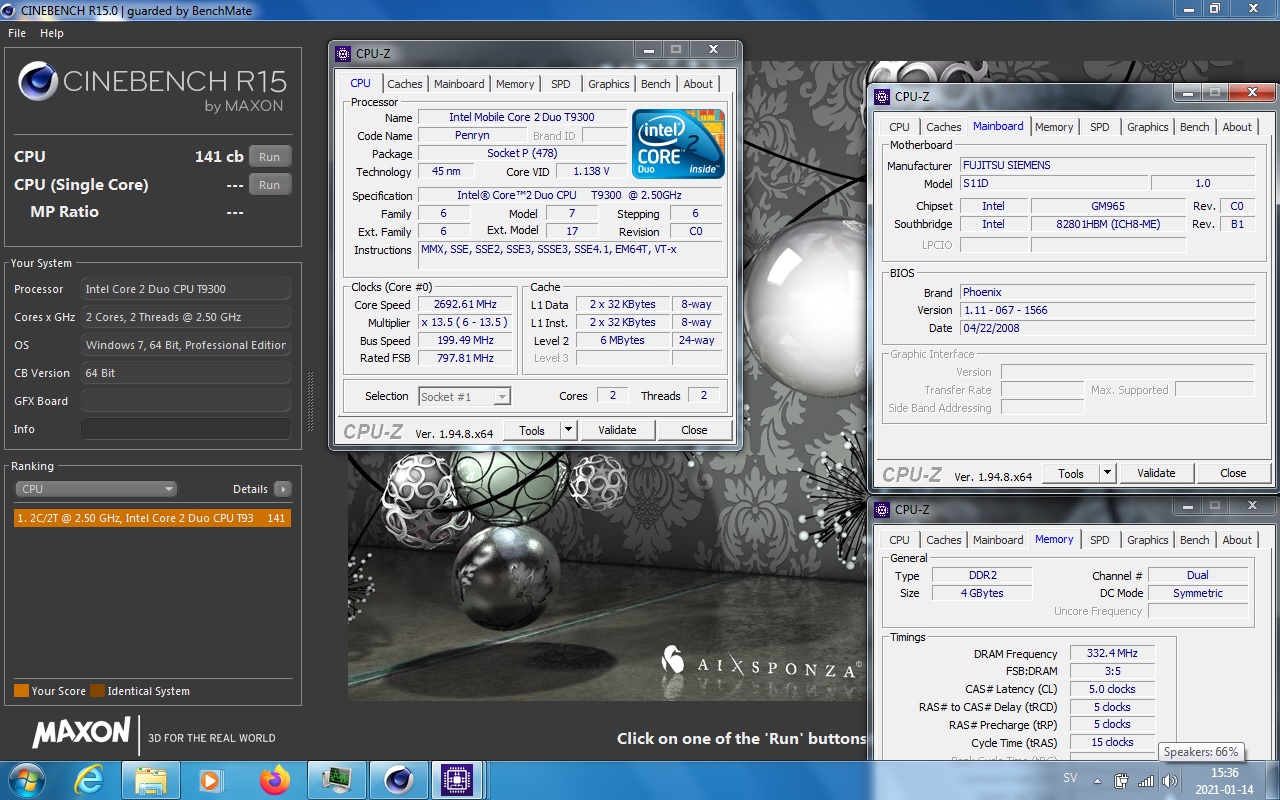Open Bench tab in first CPU-Z window
This screenshot has height=800, width=1280.
tap(656, 84)
